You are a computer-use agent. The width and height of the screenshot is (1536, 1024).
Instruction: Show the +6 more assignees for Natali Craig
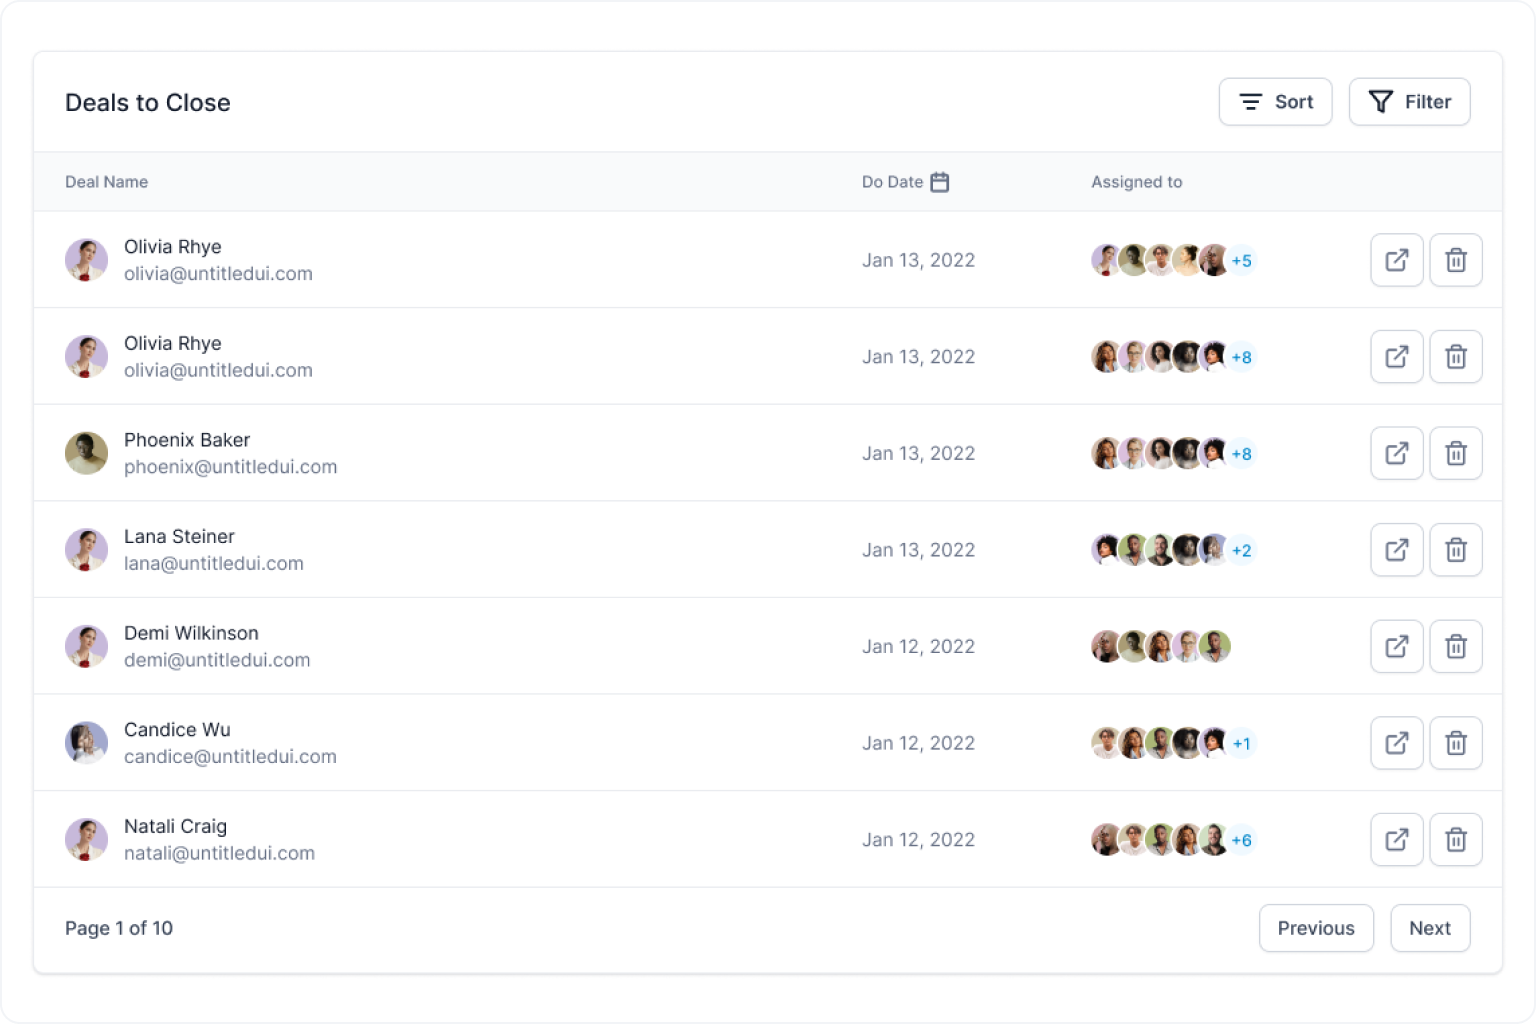pyautogui.click(x=1241, y=840)
